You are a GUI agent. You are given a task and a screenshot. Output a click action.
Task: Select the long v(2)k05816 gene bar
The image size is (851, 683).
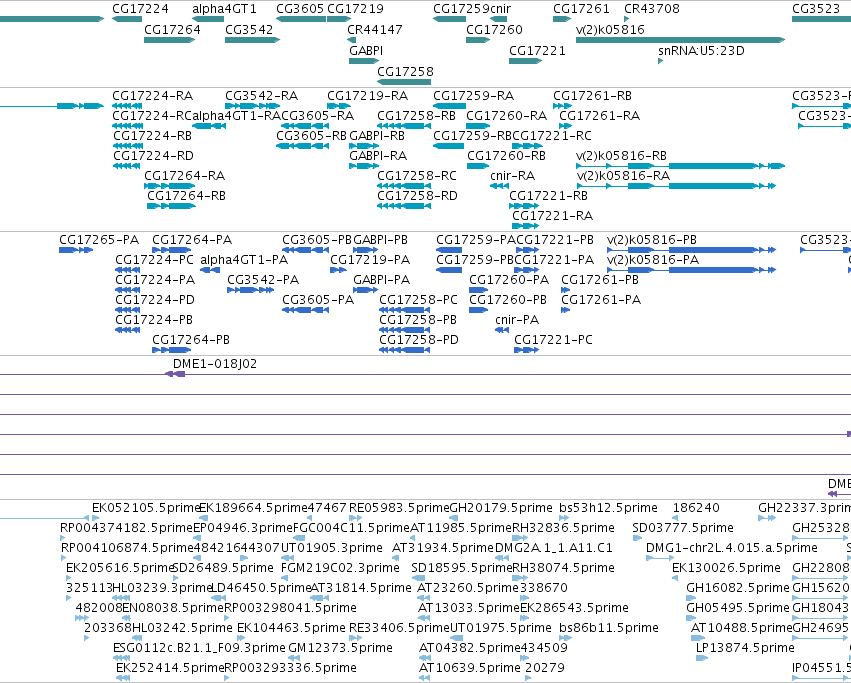point(681,40)
